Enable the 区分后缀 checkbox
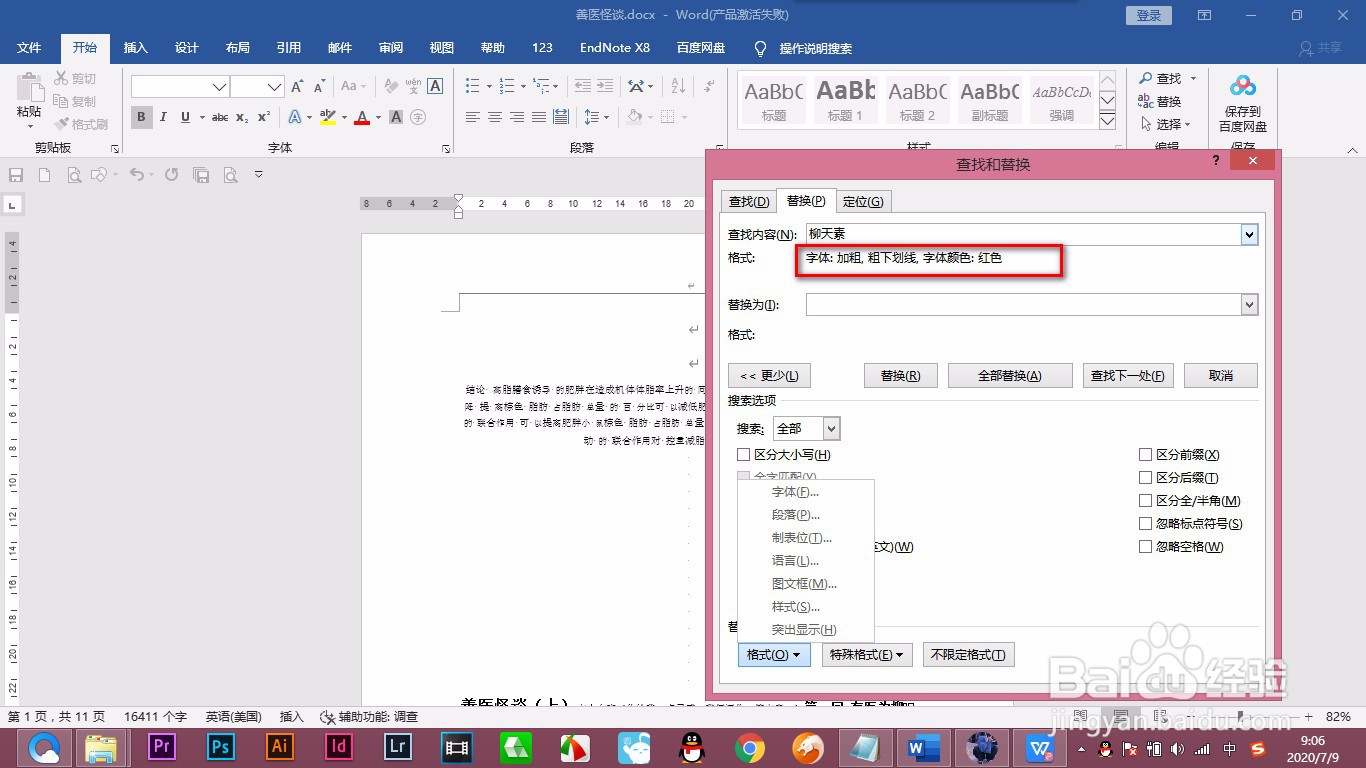 pyautogui.click(x=1146, y=478)
